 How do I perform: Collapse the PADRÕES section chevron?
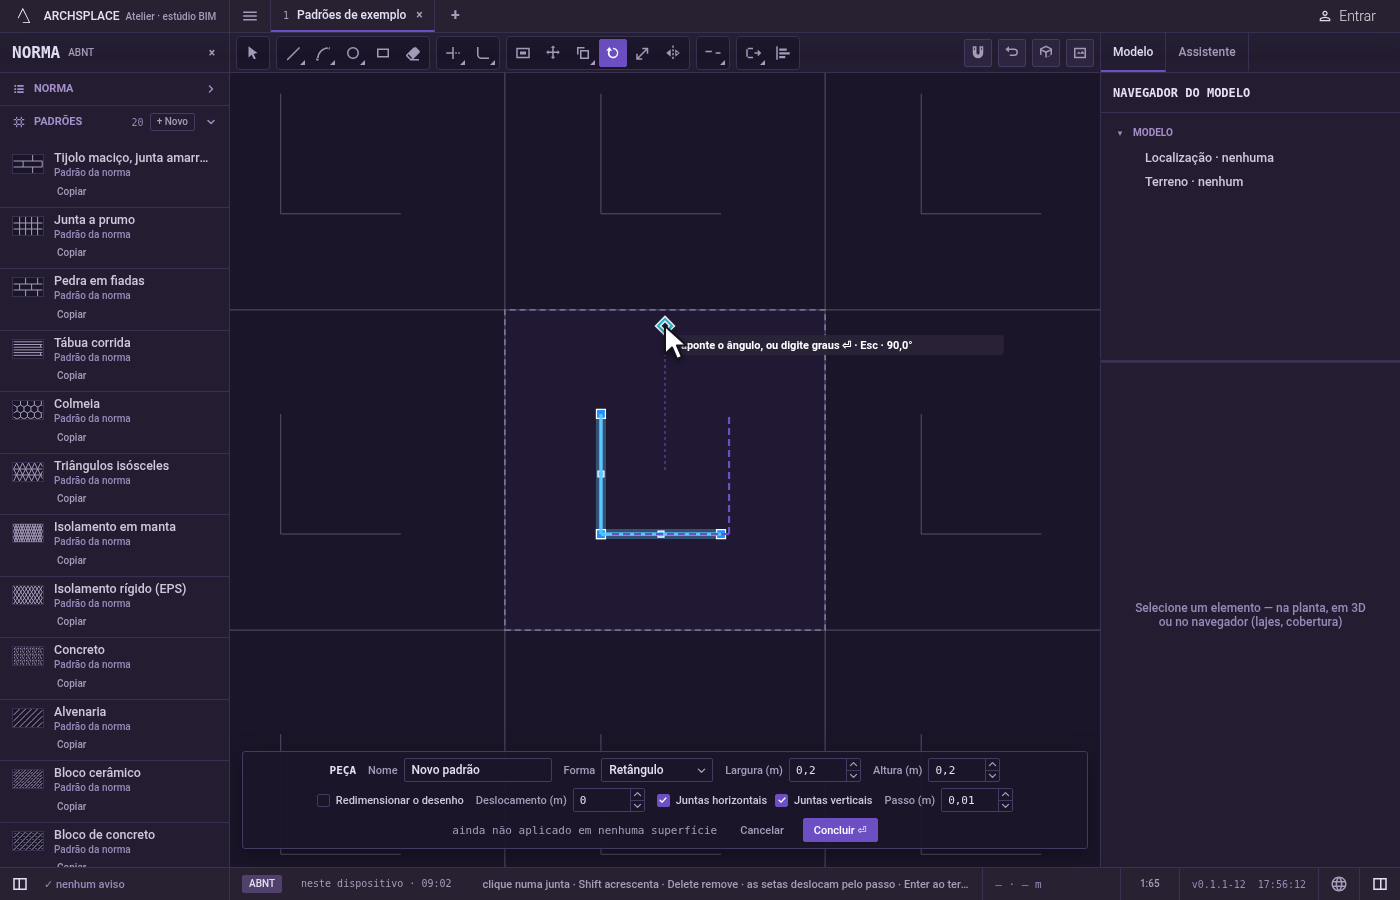pos(210,122)
